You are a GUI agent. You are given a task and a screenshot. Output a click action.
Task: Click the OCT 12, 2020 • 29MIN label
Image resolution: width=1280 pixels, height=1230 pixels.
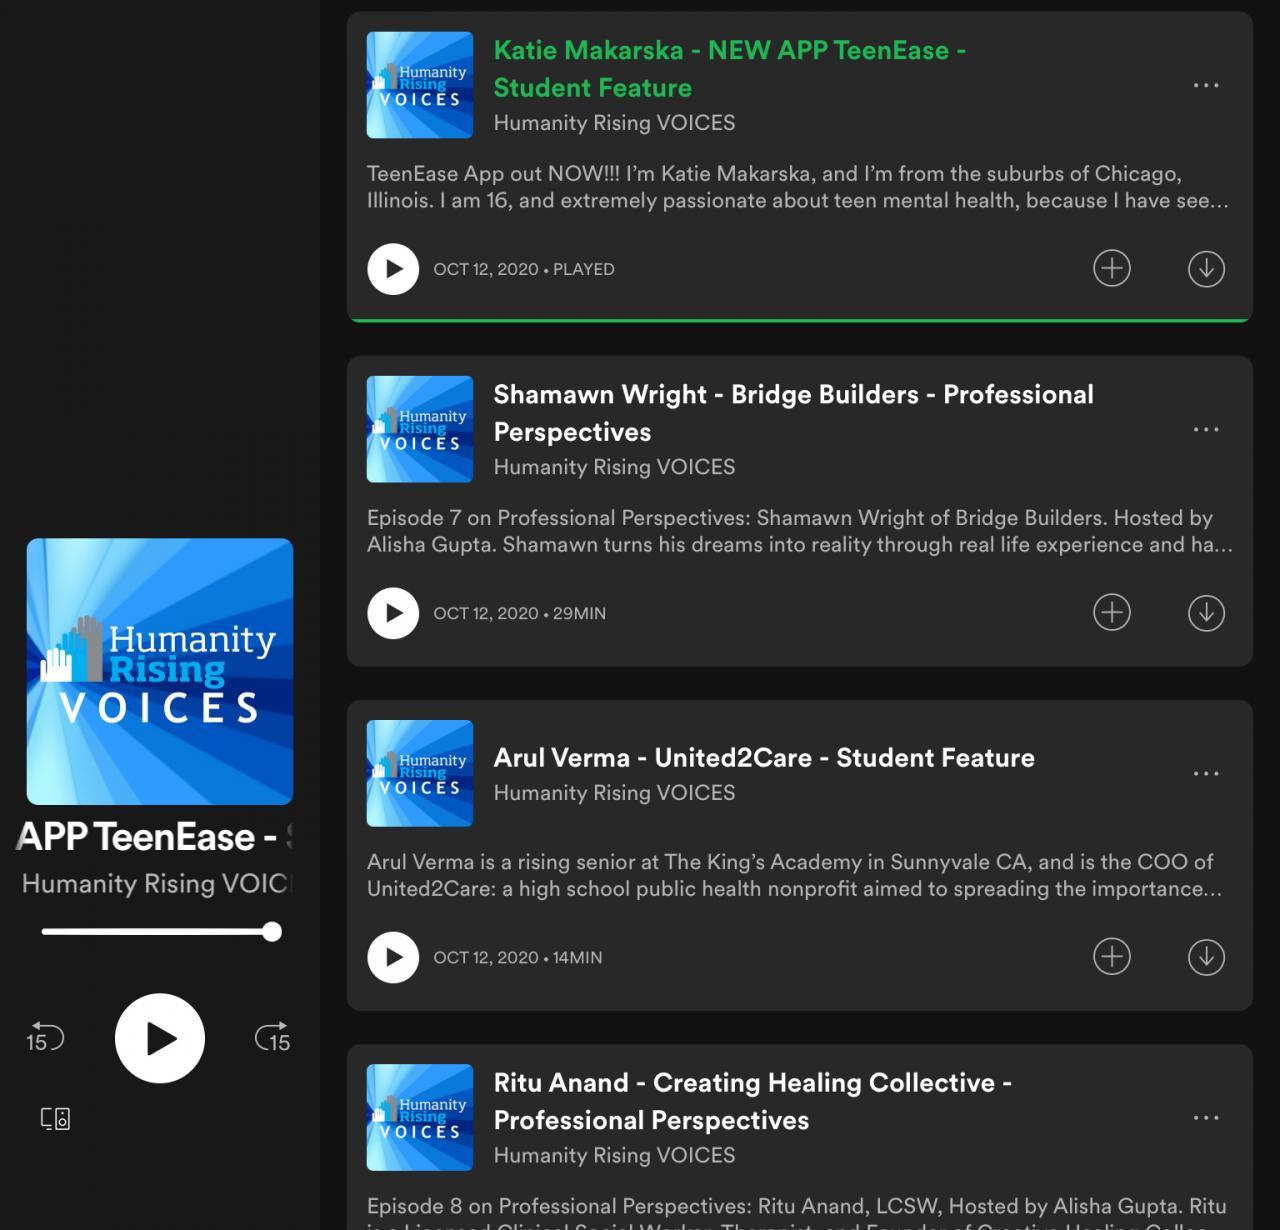click(520, 613)
